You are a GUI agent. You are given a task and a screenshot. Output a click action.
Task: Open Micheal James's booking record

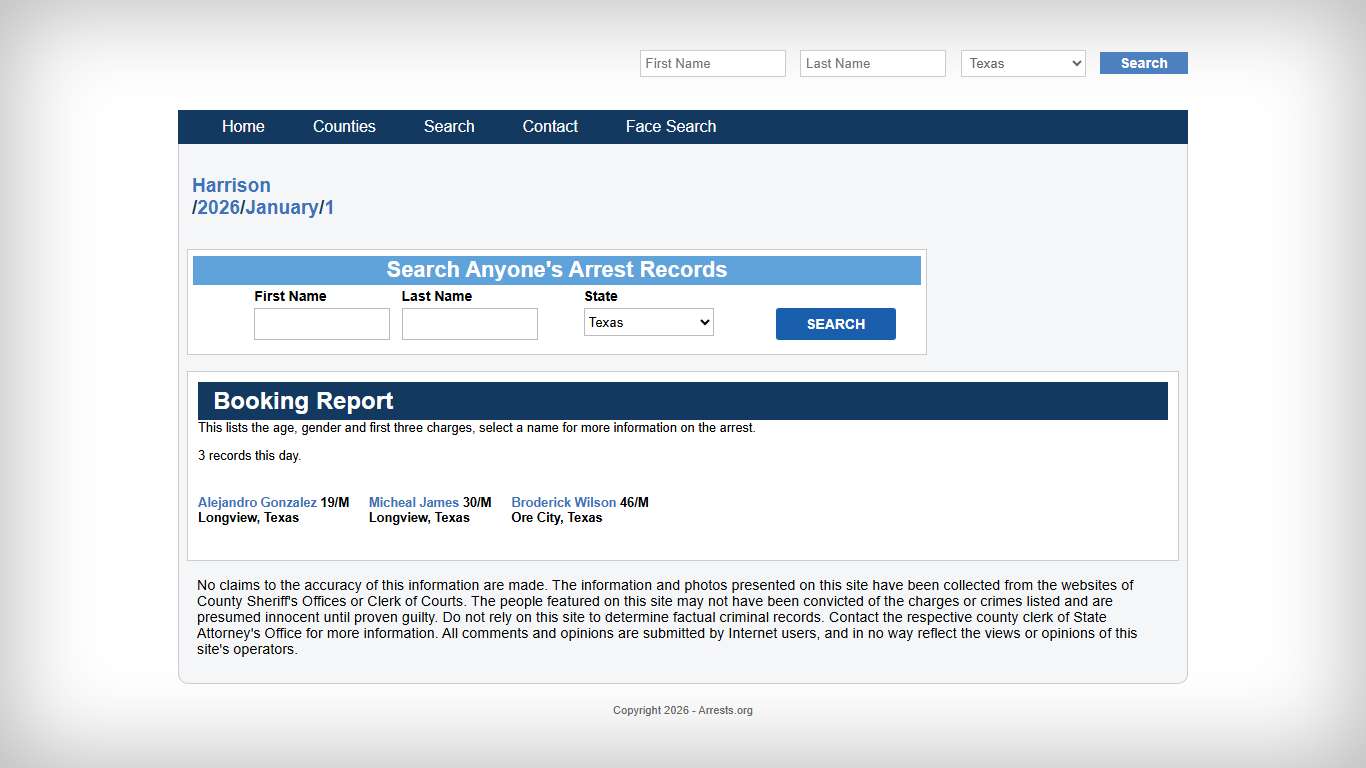413,502
